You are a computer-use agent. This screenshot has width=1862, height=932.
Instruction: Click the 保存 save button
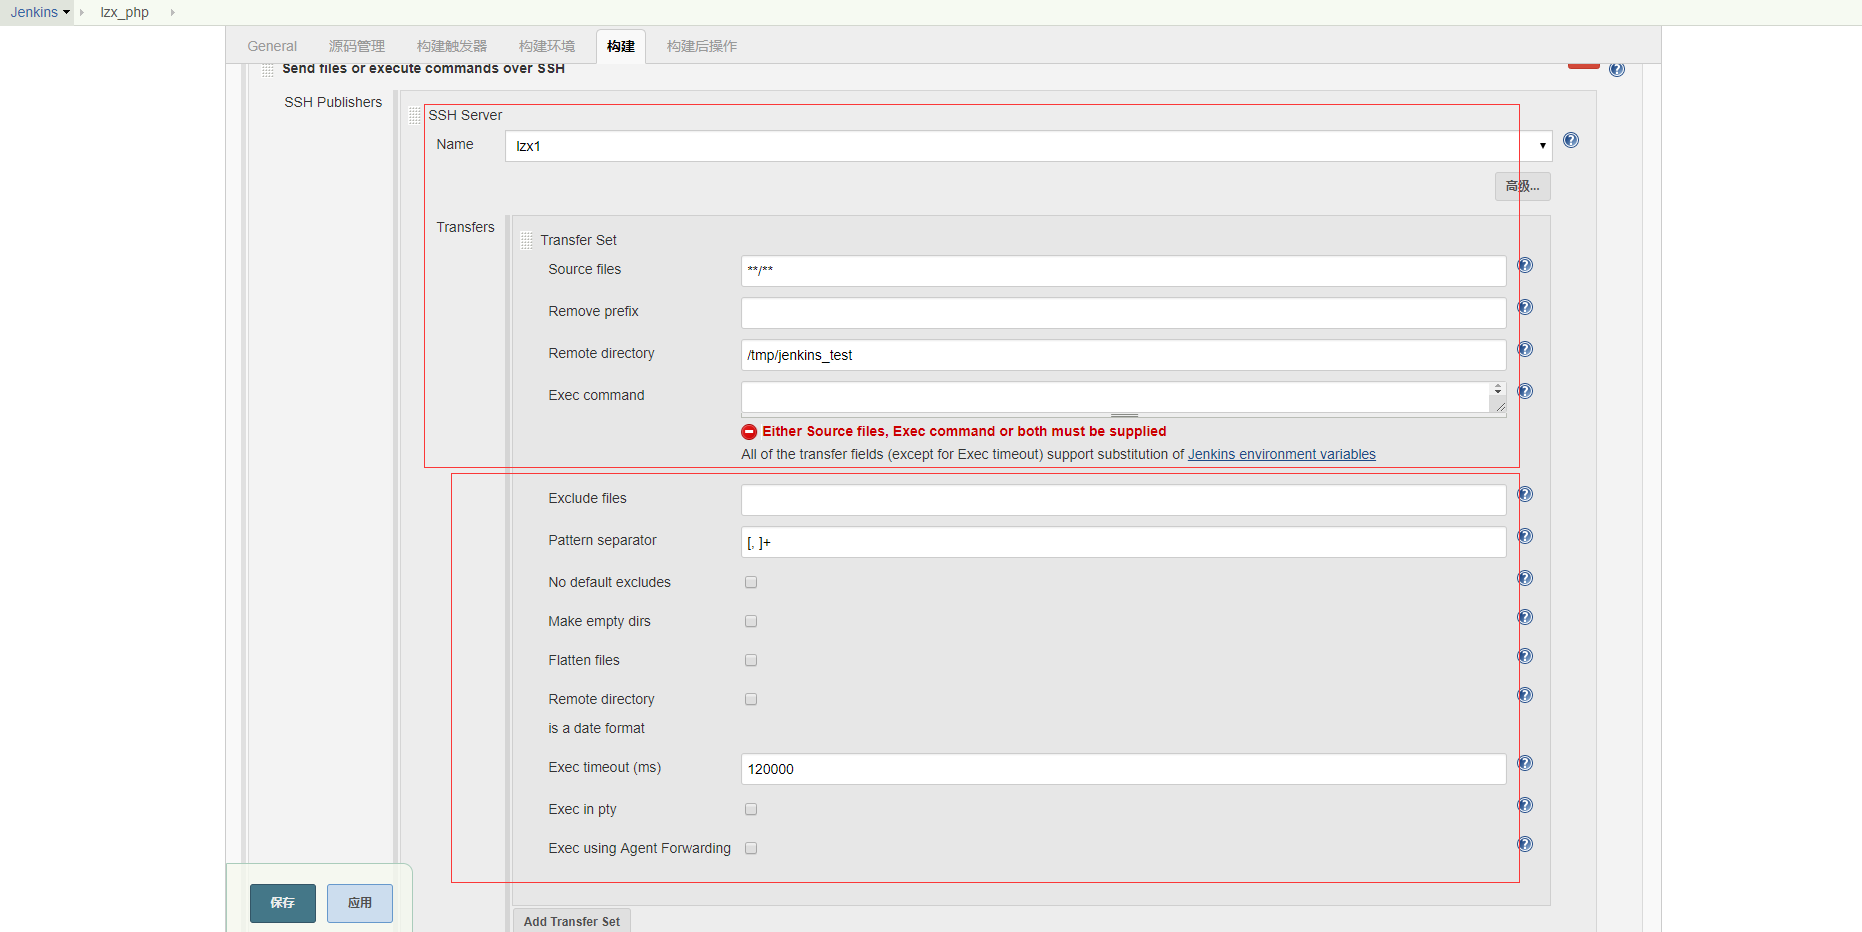pyautogui.click(x=283, y=903)
